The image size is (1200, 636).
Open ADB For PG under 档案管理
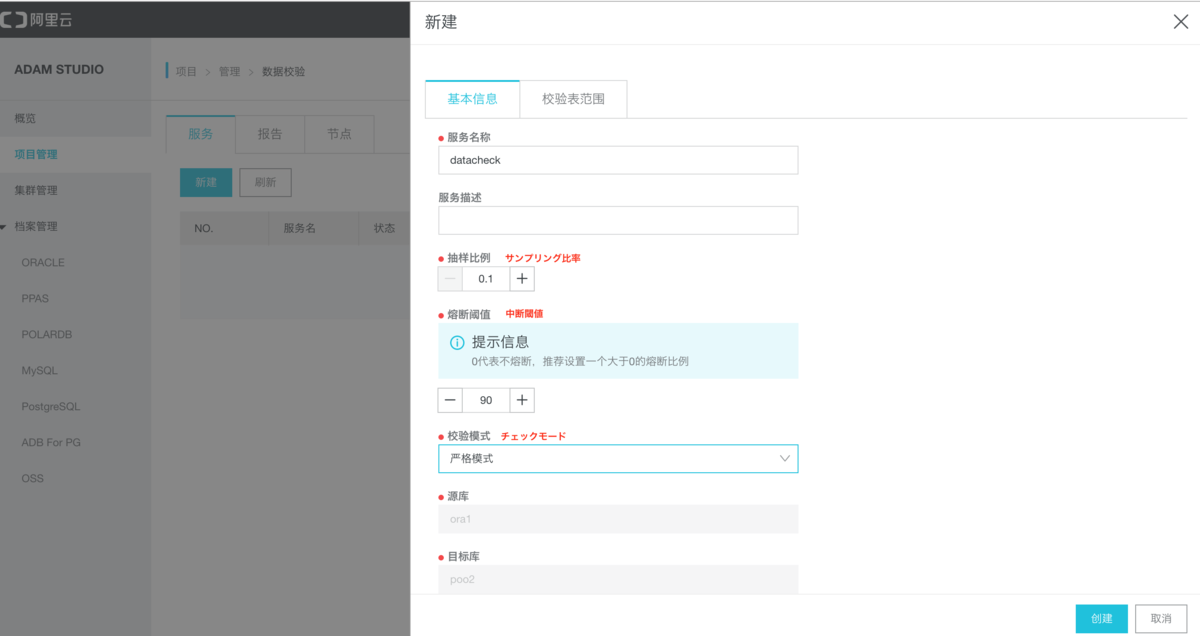(x=51, y=443)
